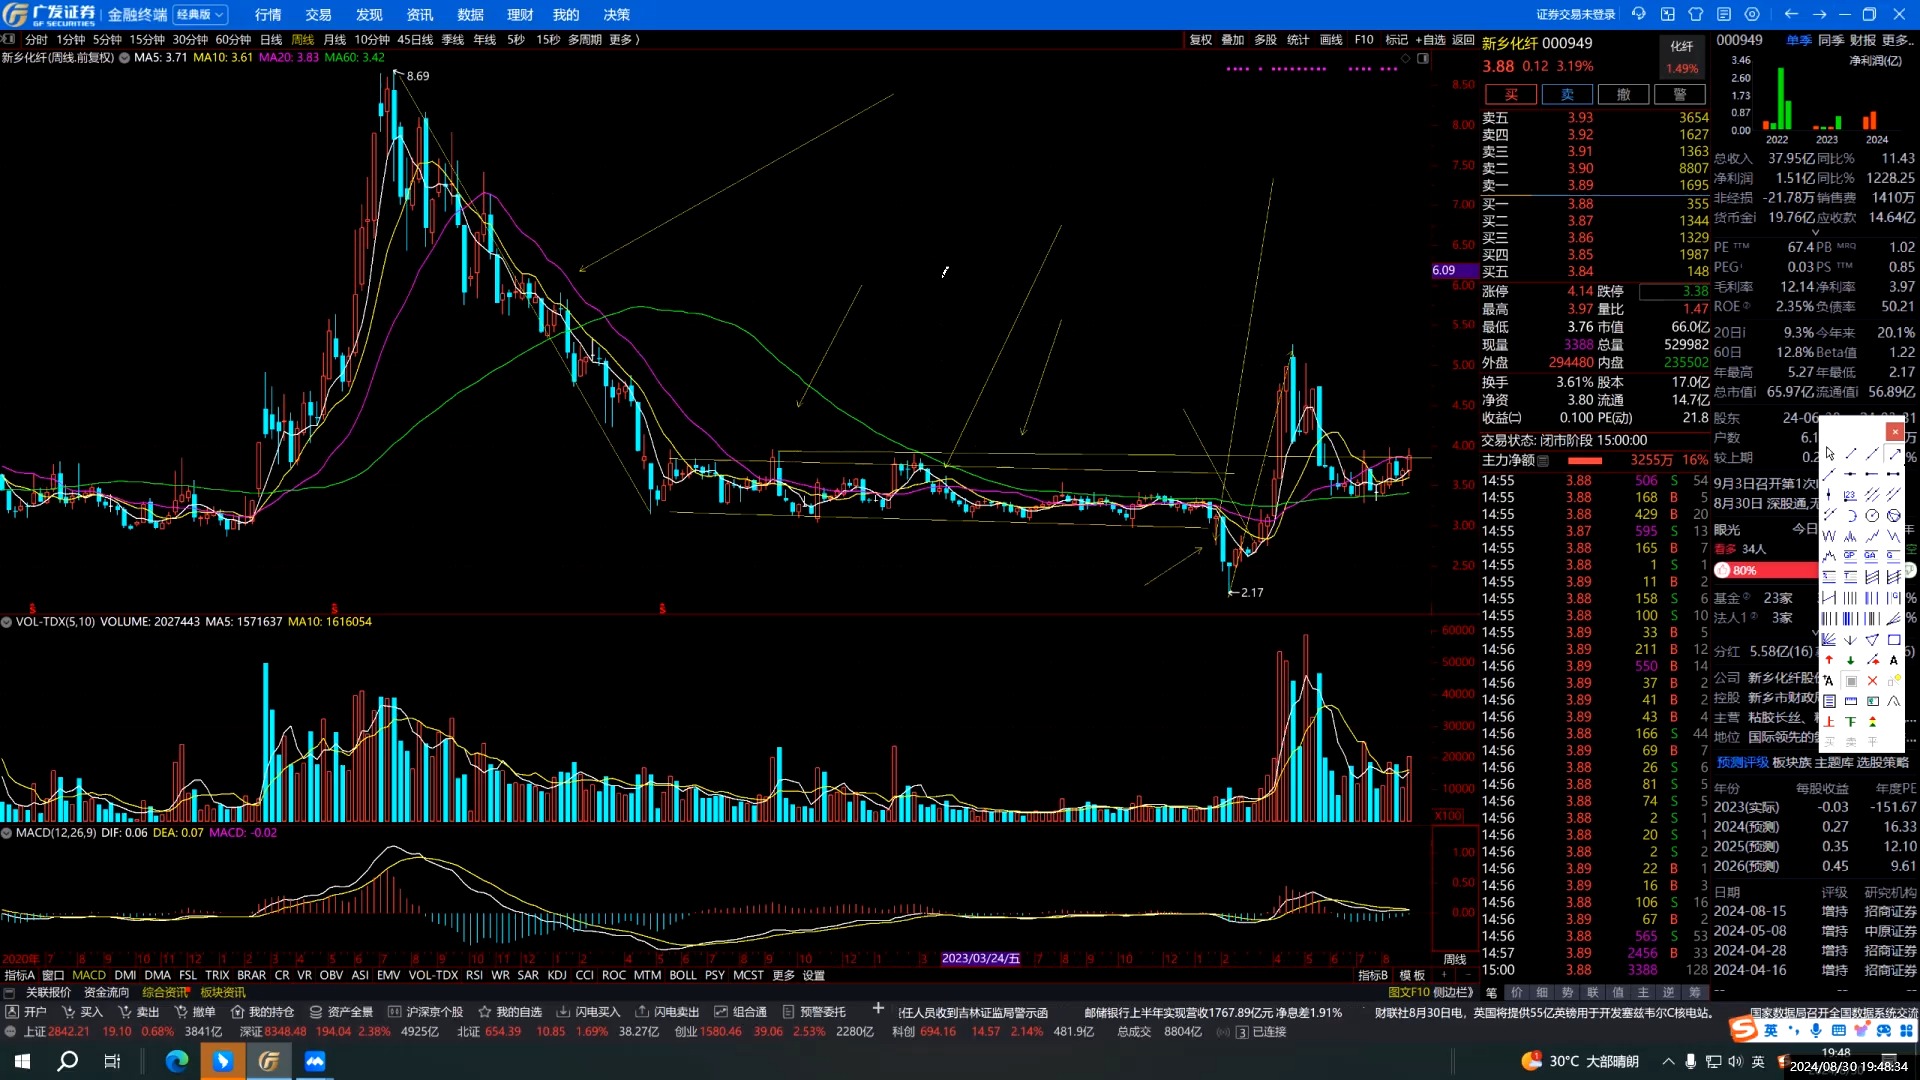The image size is (1920, 1080).
Task: Pick the rectangle drawing tool in palette
Action: click(x=1894, y=640)
